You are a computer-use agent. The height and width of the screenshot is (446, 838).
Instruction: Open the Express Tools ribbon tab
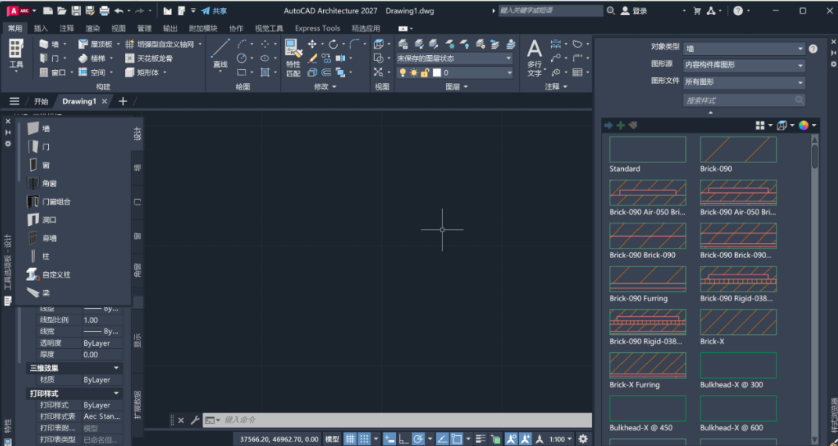[317, 29]
